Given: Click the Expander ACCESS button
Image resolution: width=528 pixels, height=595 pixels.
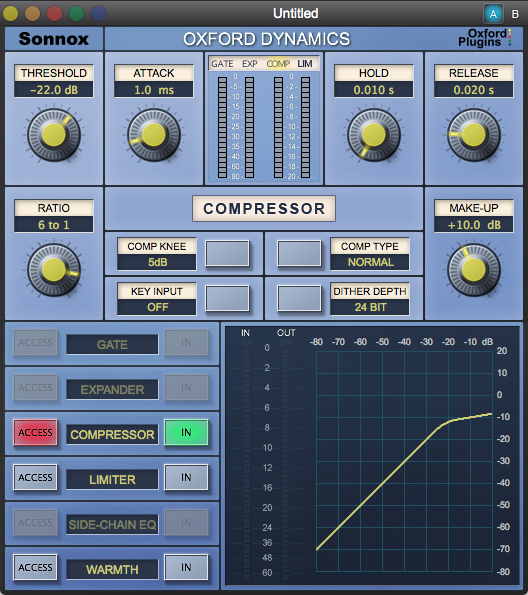Looking at the screenshot, I should click(35, 387).
